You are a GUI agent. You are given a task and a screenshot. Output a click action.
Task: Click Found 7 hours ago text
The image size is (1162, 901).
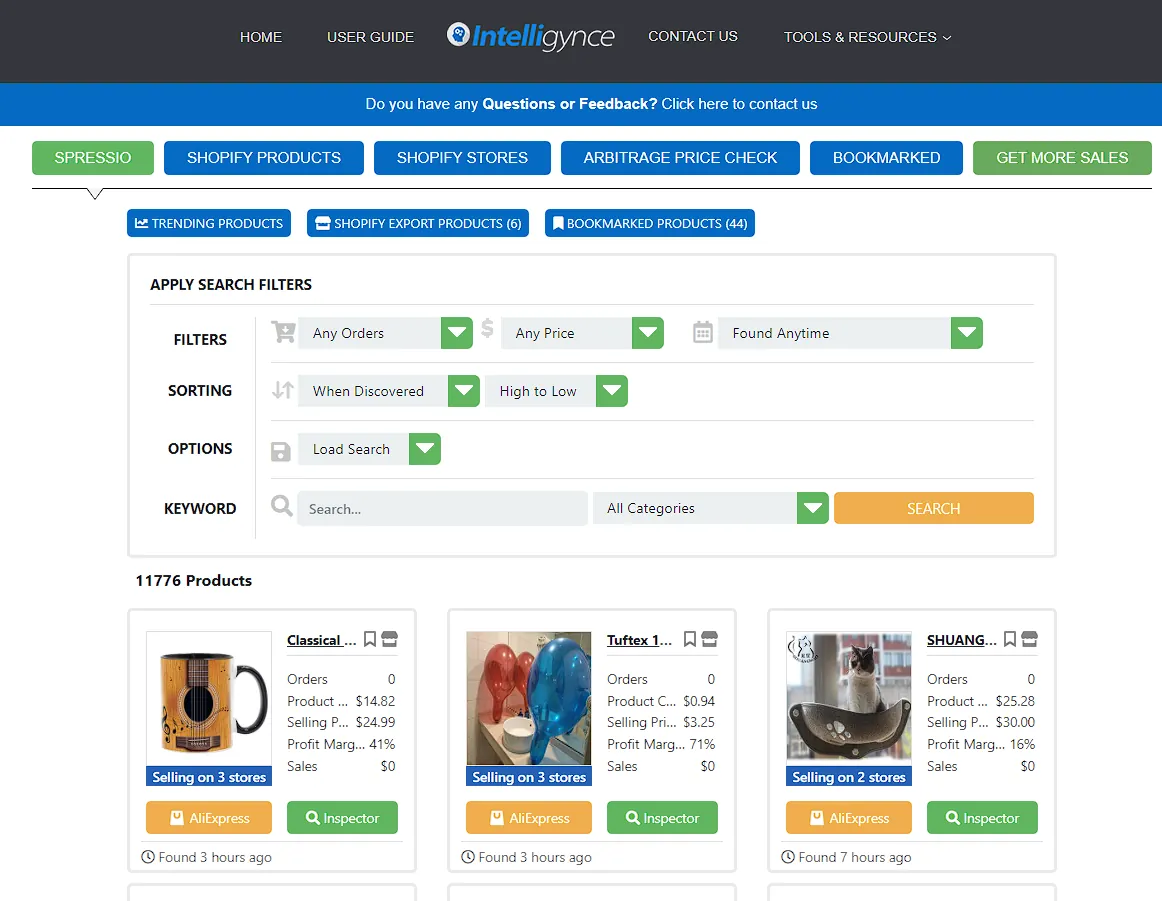coord(855,857)
